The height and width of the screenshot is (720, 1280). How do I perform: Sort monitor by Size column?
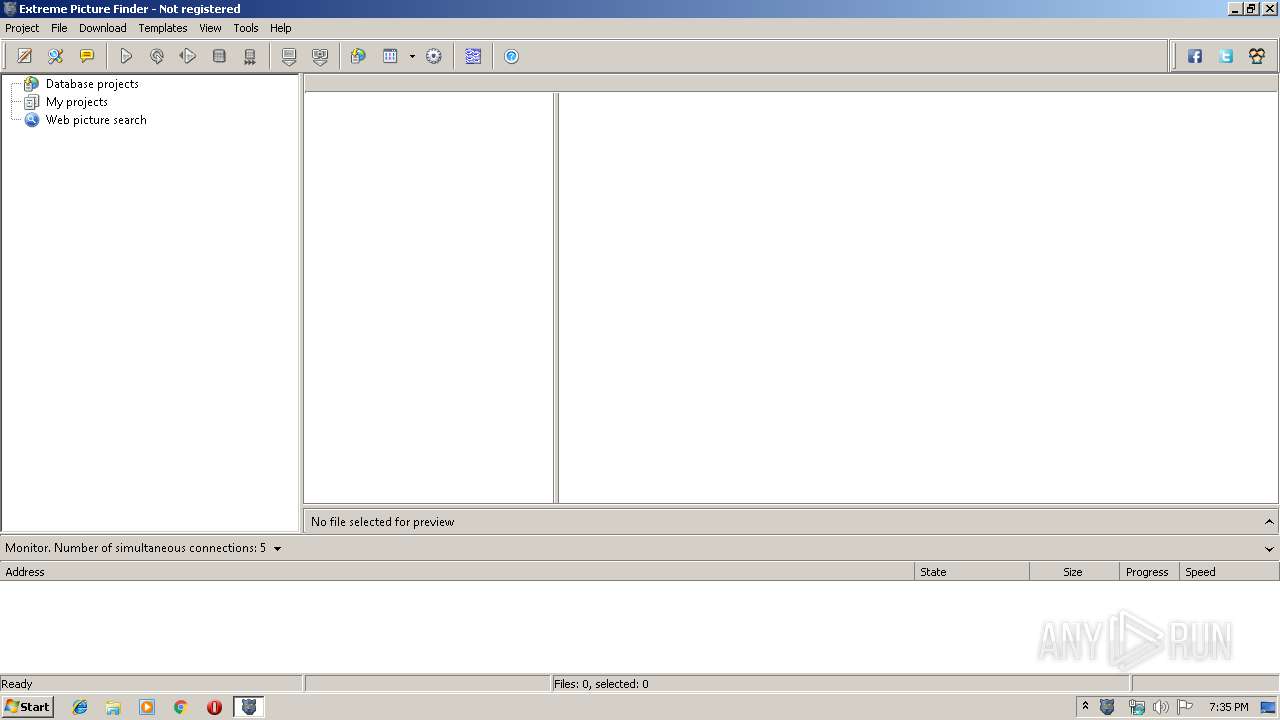1074,572
